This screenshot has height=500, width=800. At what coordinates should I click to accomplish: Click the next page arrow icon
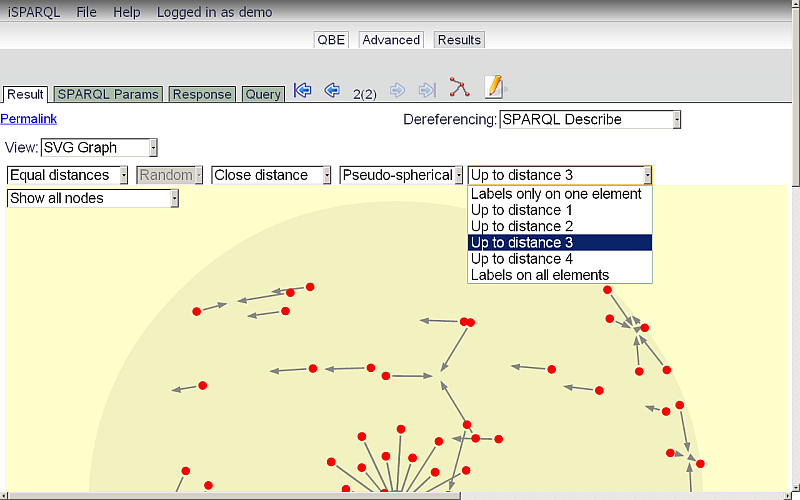coord(397,91)
